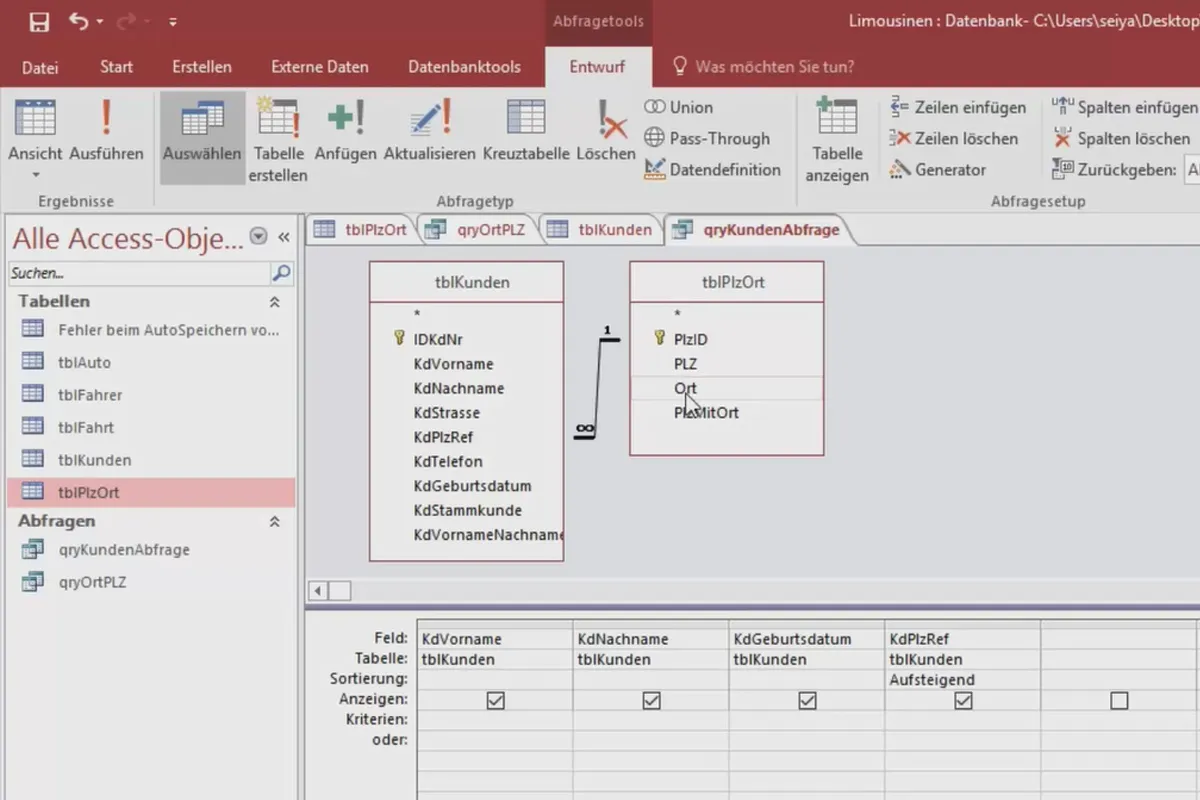Select the Pass-Through query option
The width and height of the screenshot is (1200, 800).
pyautogui.click(x=707, y=138)
